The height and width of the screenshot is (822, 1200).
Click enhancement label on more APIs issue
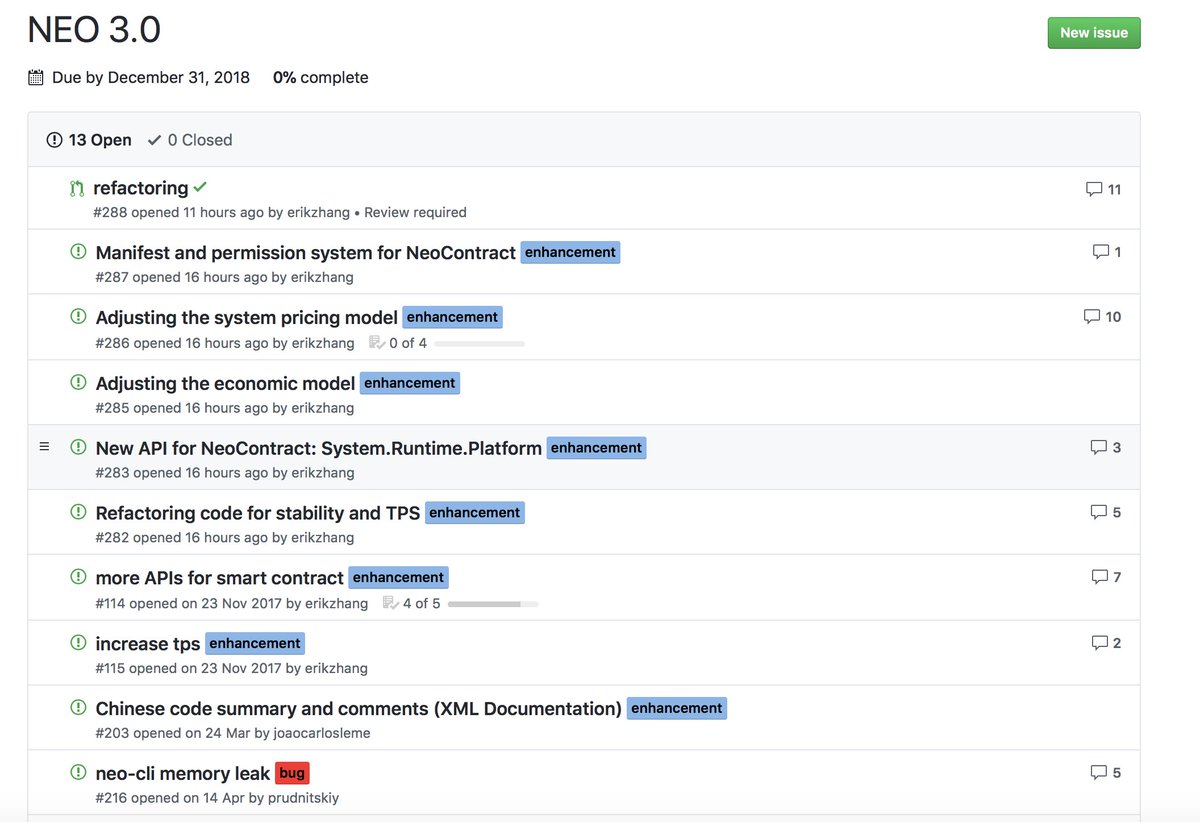[399, 579]
